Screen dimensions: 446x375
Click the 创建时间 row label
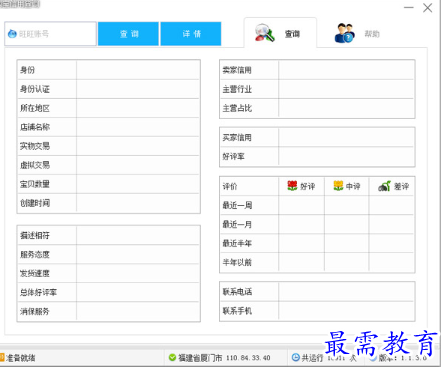[x=35, y=203]
